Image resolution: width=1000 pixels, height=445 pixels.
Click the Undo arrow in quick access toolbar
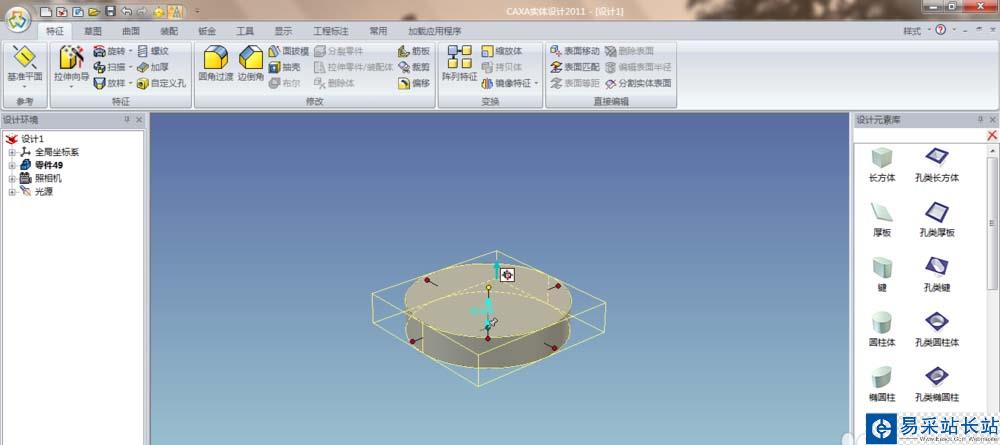pyautogui.click(x=126, y=11)
